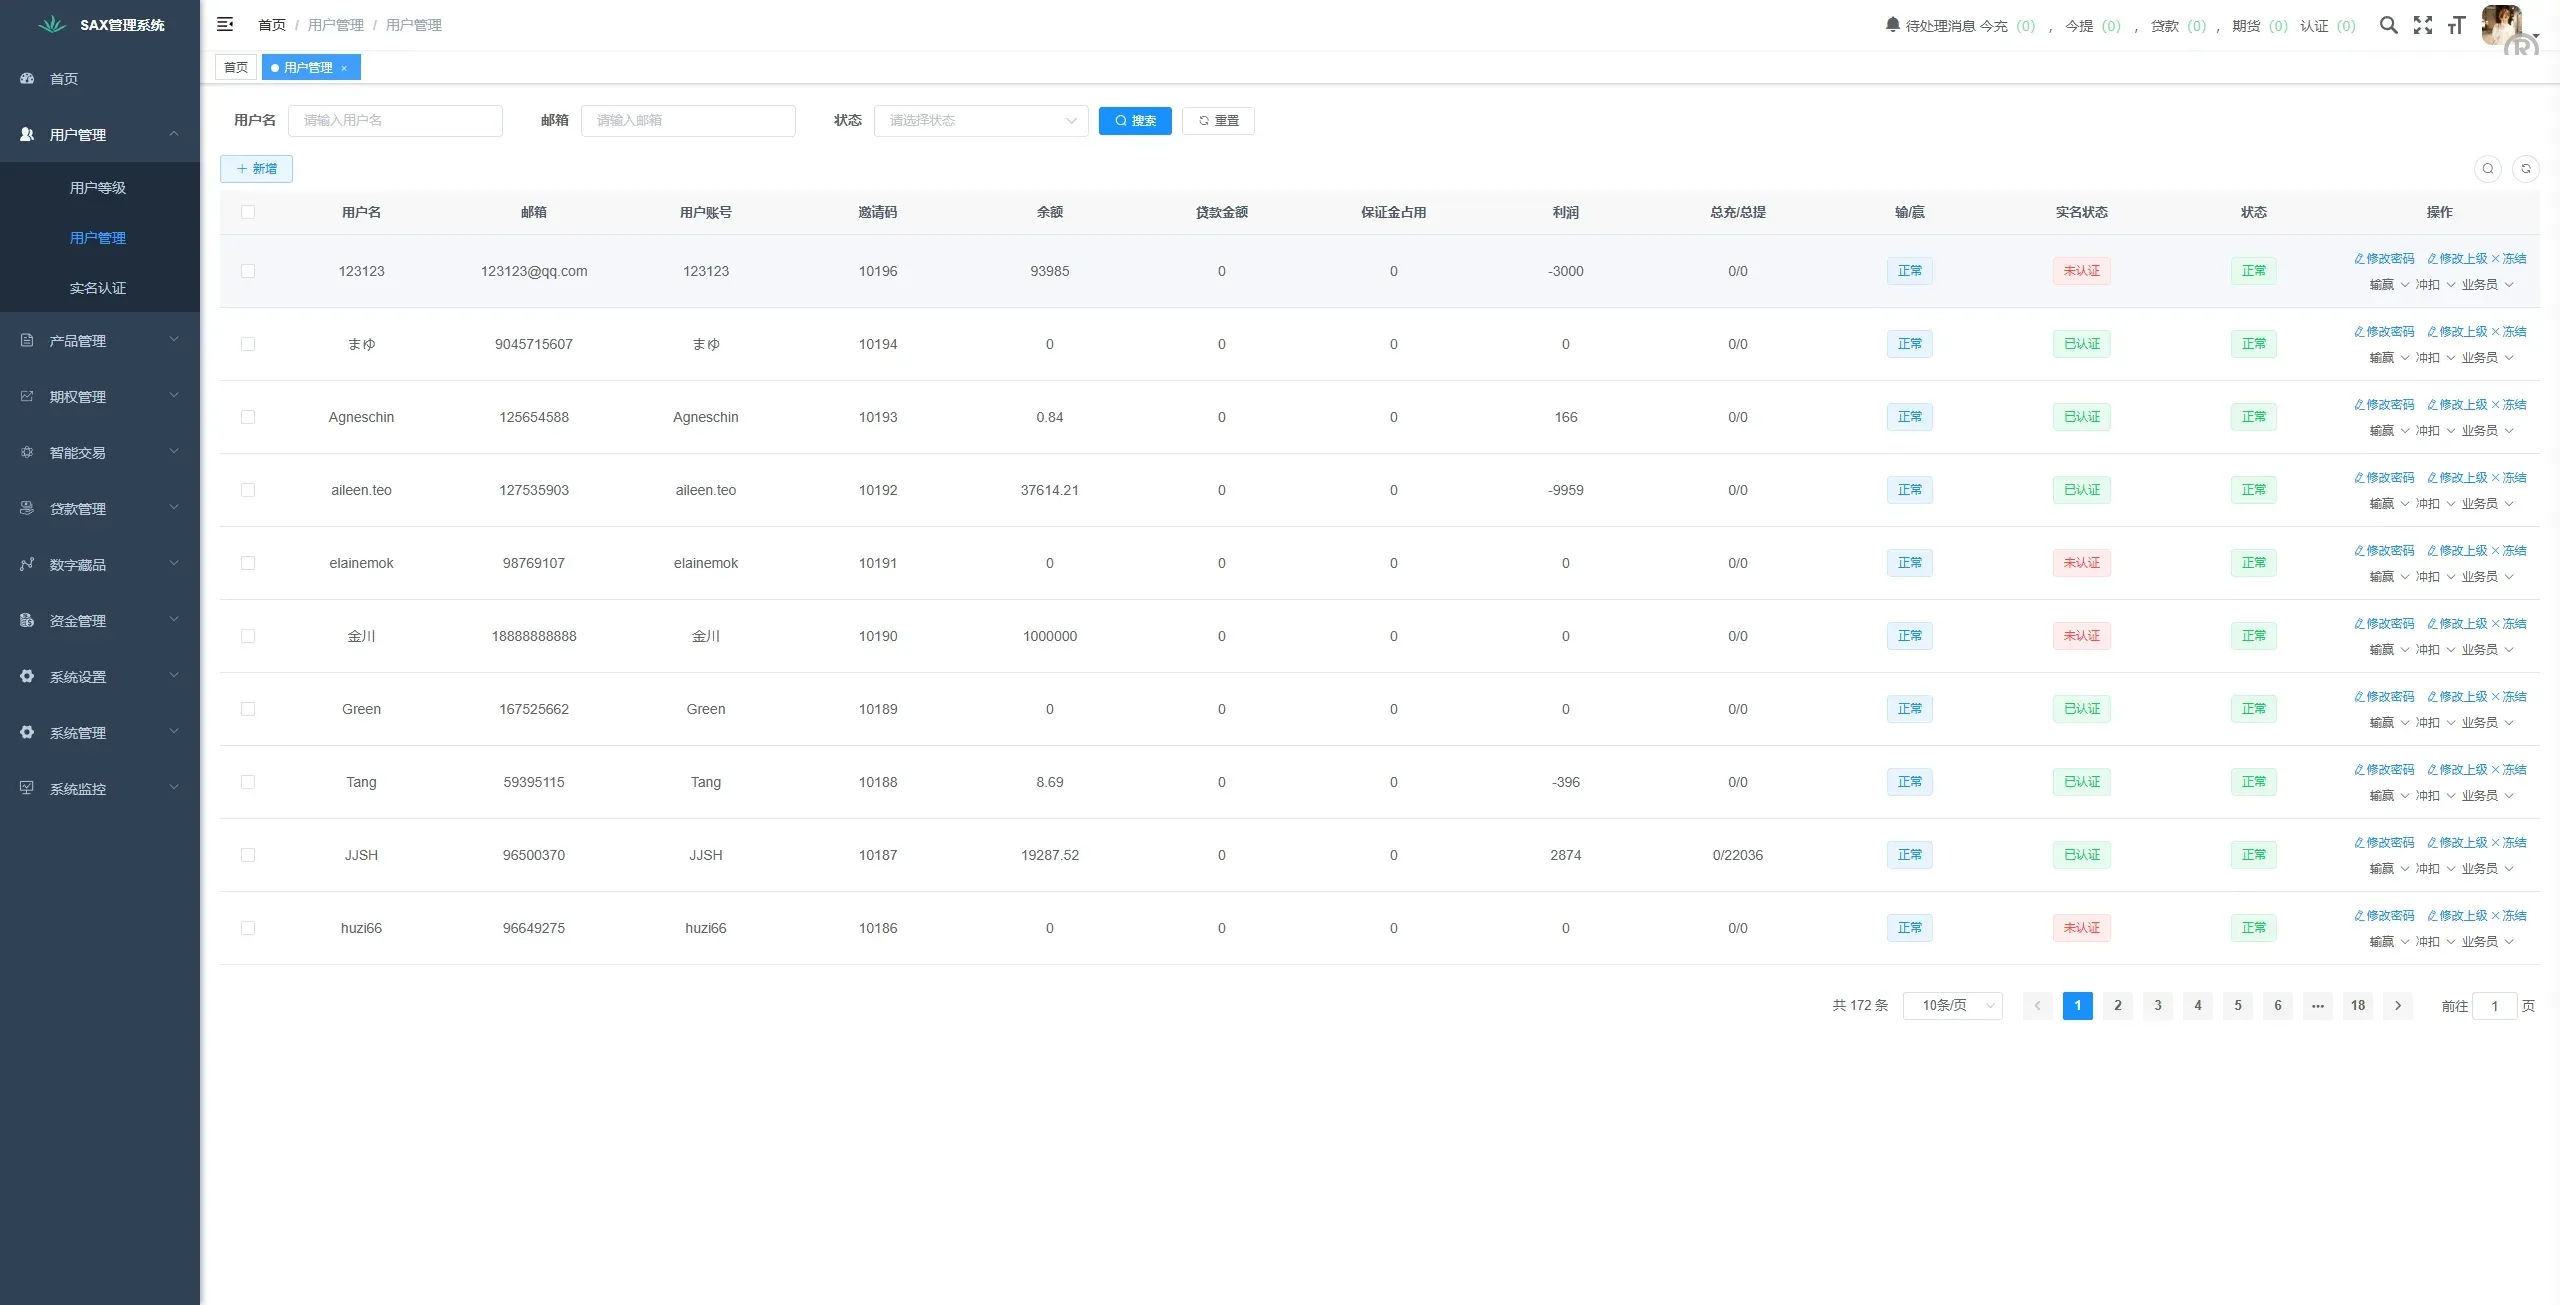Select 实名认证 in the sidebar menu

pyautogui.click(x=97, y=288)
